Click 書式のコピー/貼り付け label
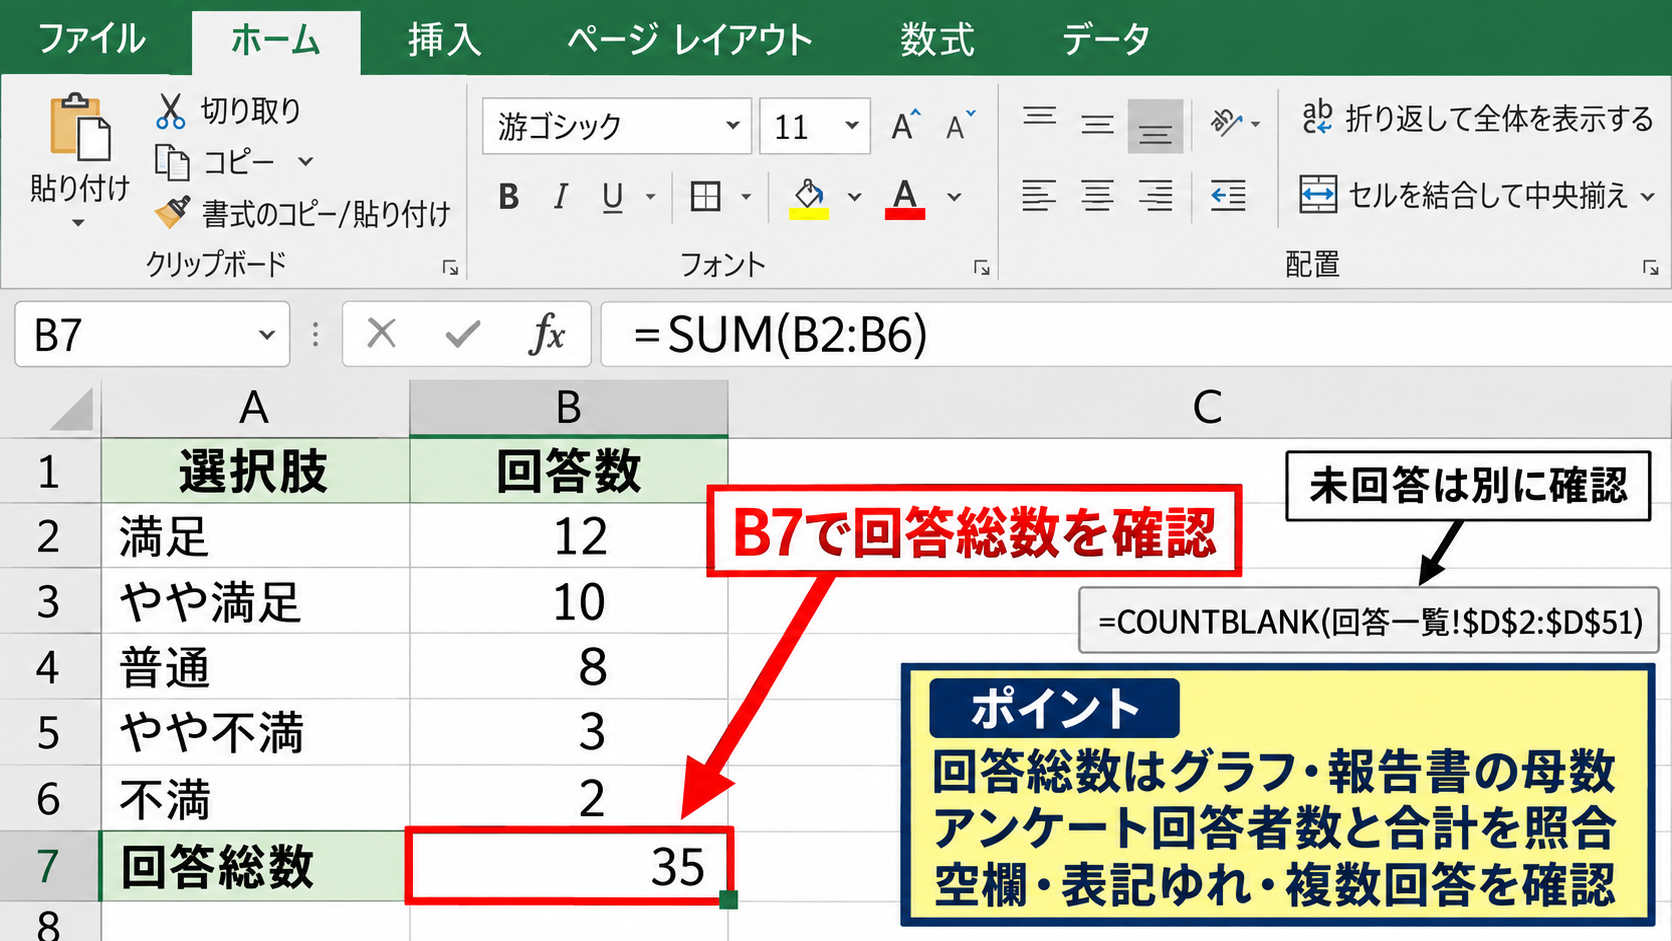 [x=326, y=213]
